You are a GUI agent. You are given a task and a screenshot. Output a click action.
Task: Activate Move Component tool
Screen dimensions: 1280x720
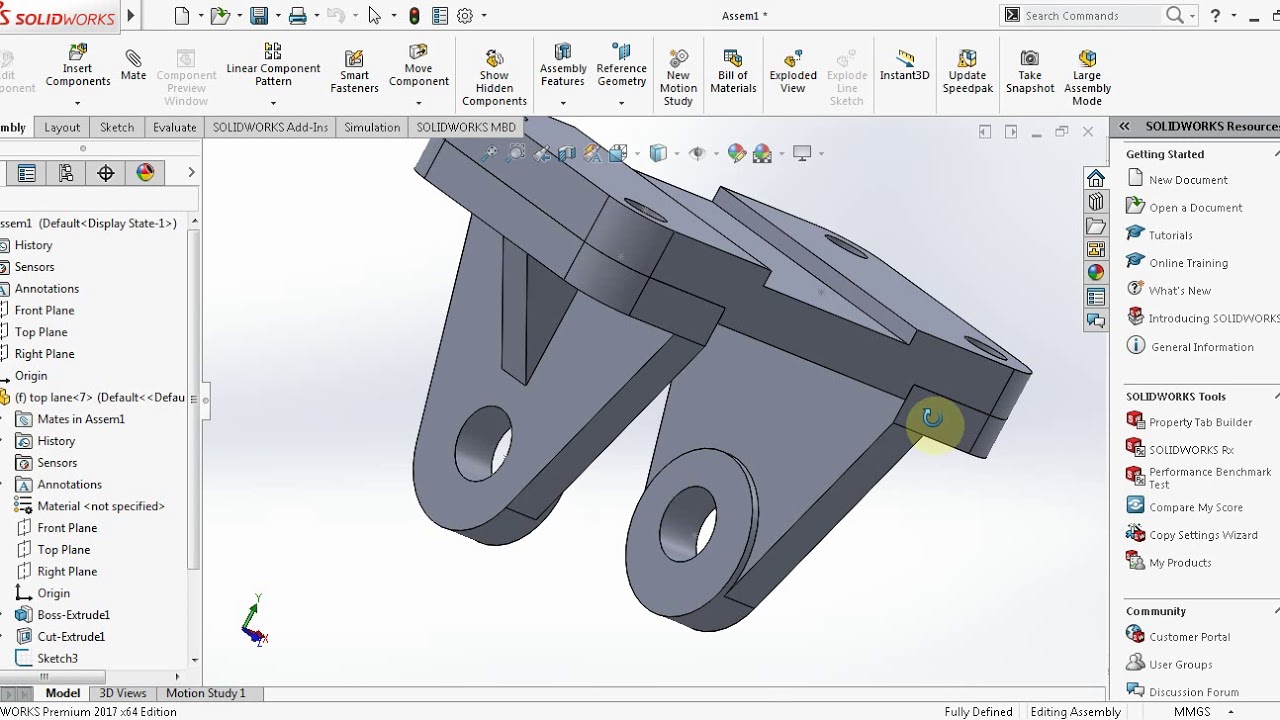point(418,65)
